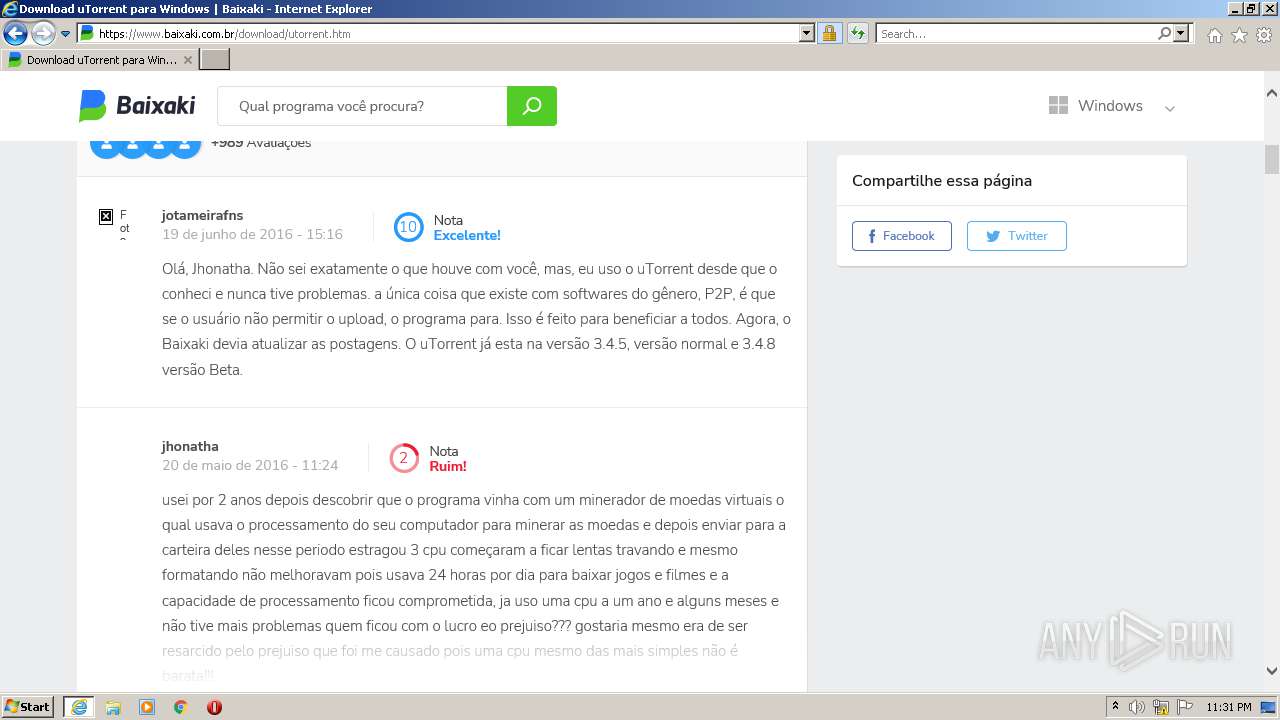1280x720 pixels.
Task: Open Internet Explorer taskbar icon
Action: point(79,707)
